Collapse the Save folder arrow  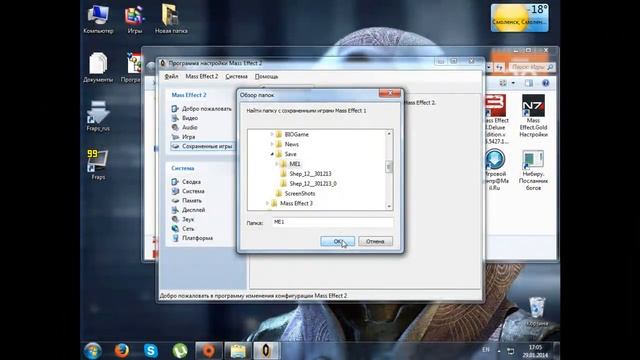pyautogui.click(x=272, y=154)
